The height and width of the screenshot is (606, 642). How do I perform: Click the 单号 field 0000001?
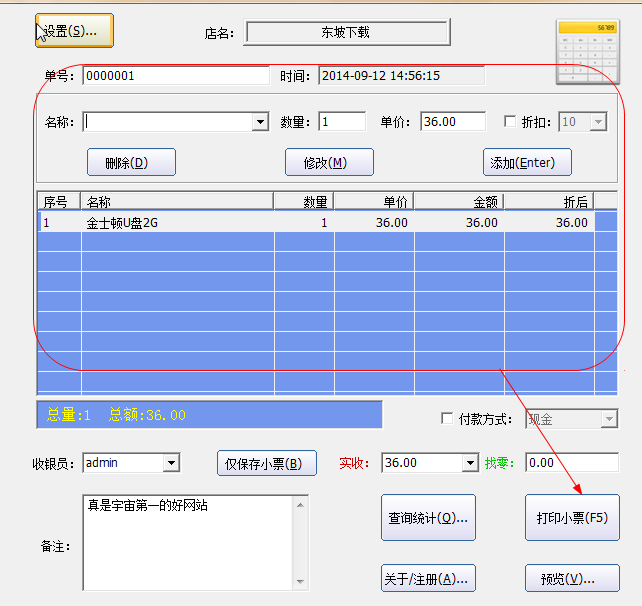coord(176,76)
